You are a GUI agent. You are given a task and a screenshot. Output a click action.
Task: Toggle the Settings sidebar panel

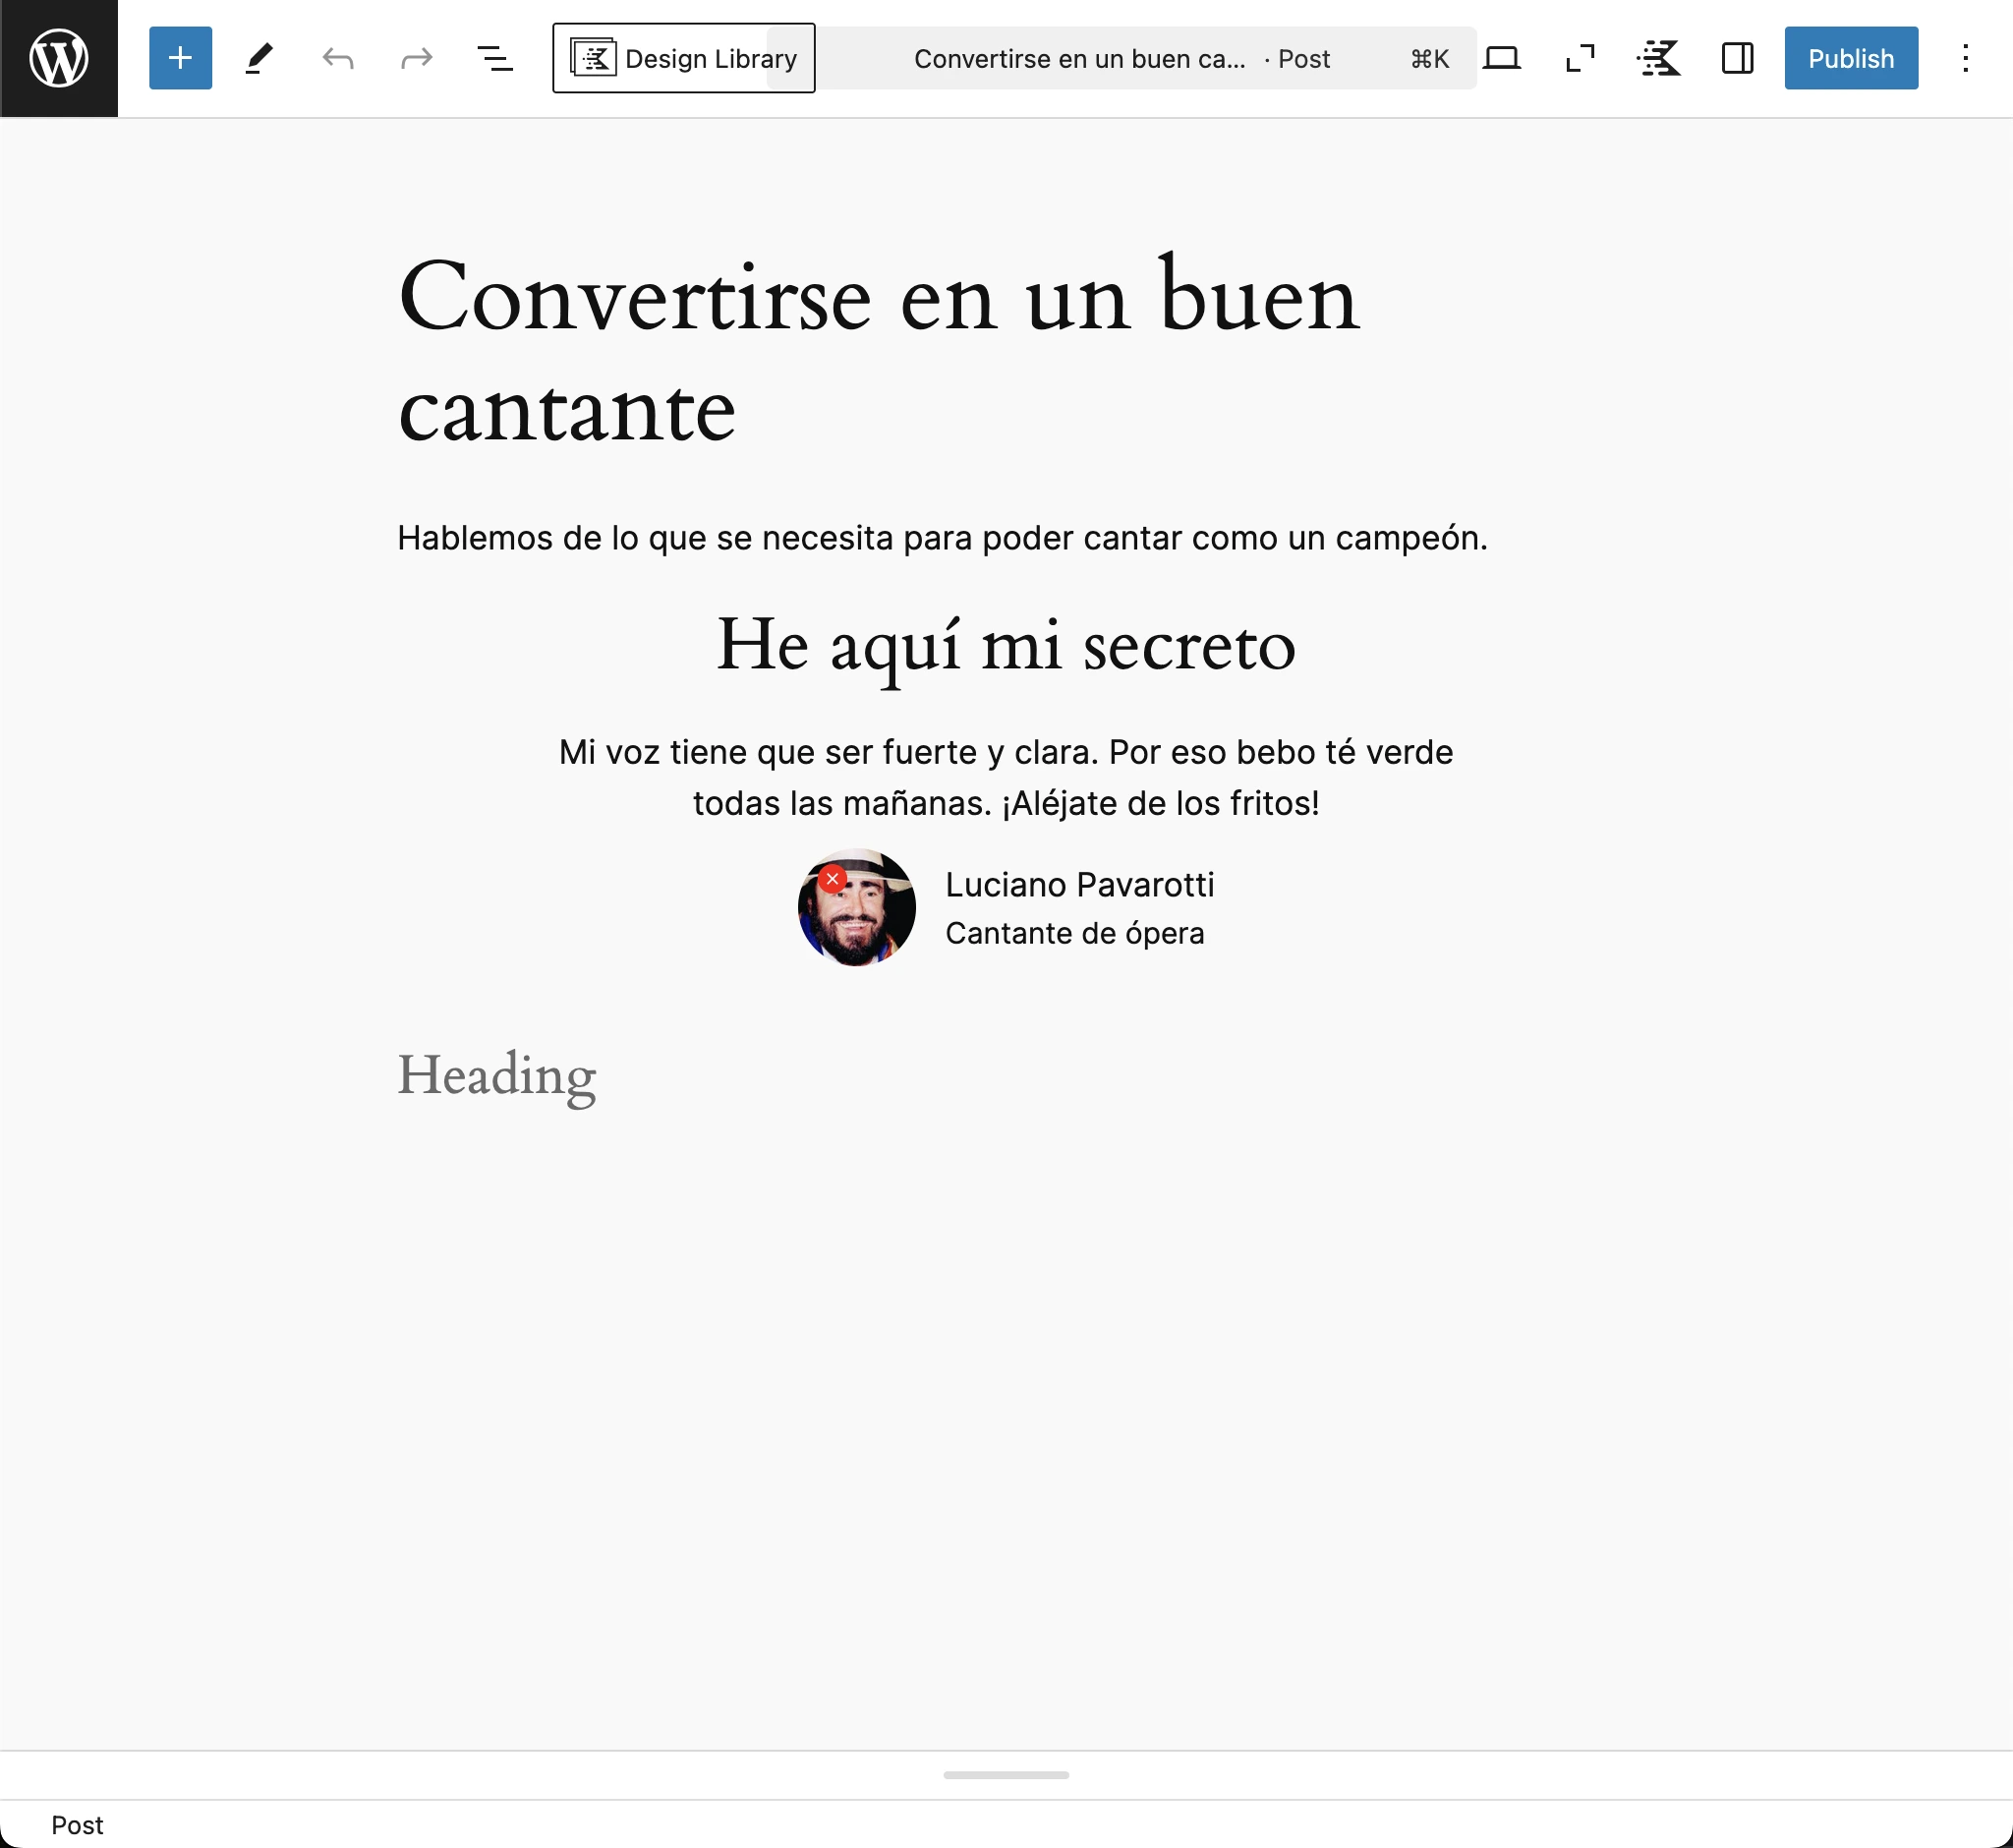[x=1737, y=58]
